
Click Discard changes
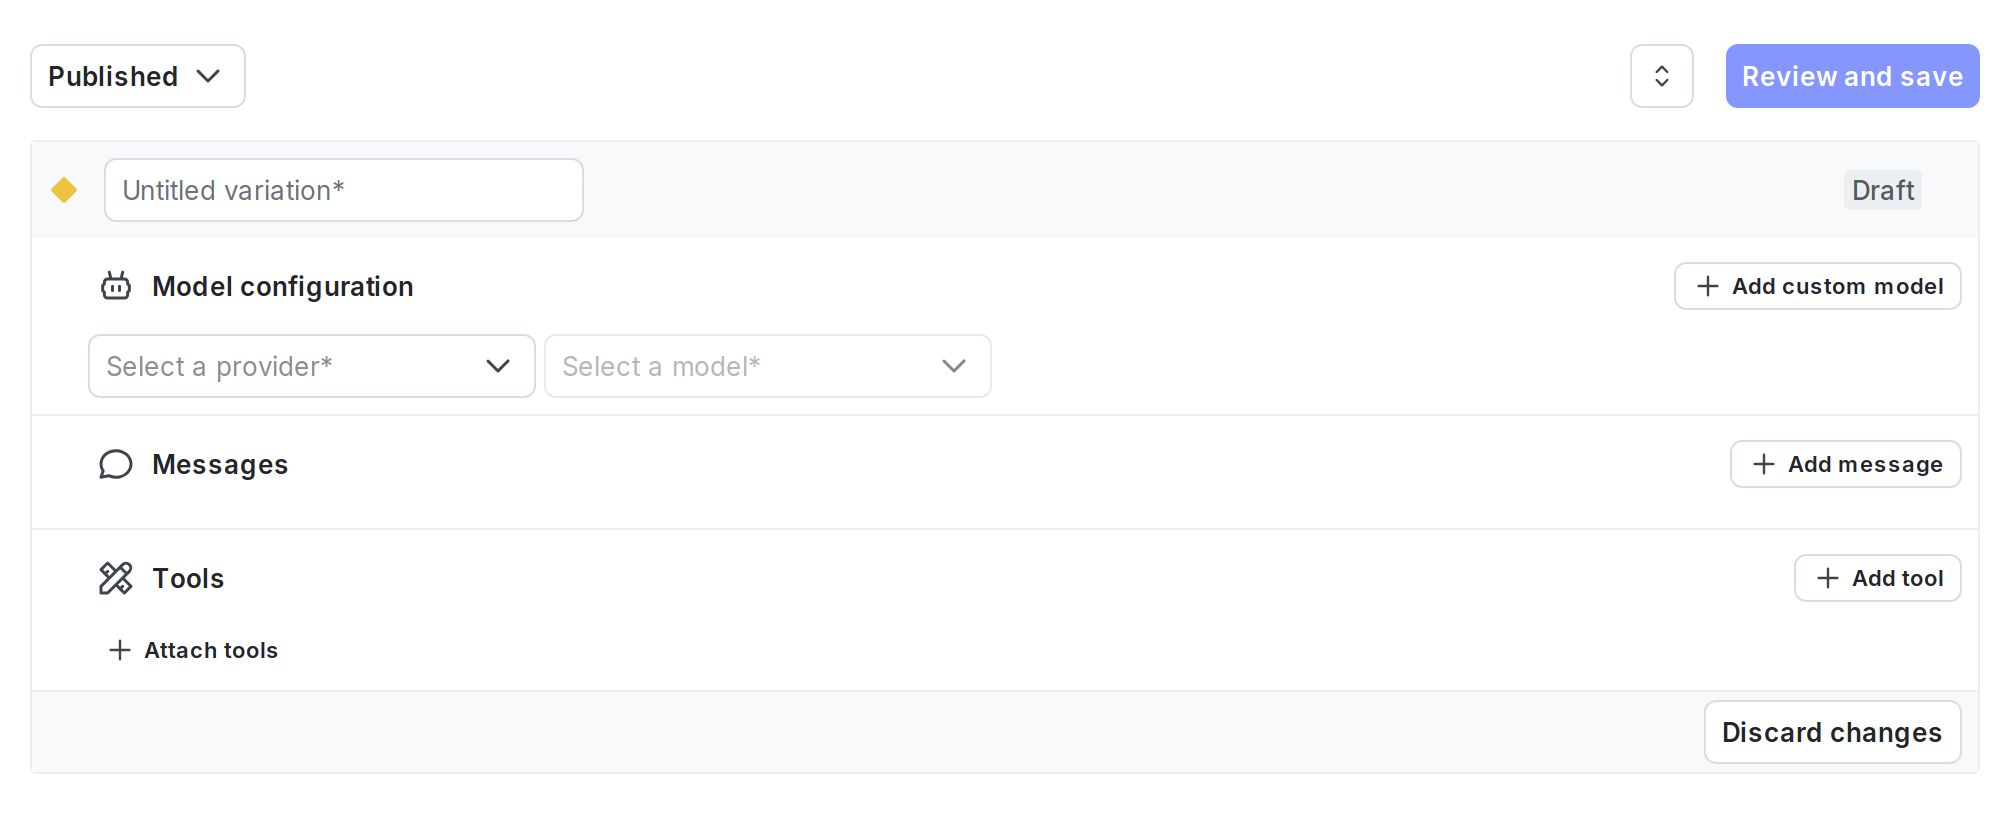[x=1831, y=732]
